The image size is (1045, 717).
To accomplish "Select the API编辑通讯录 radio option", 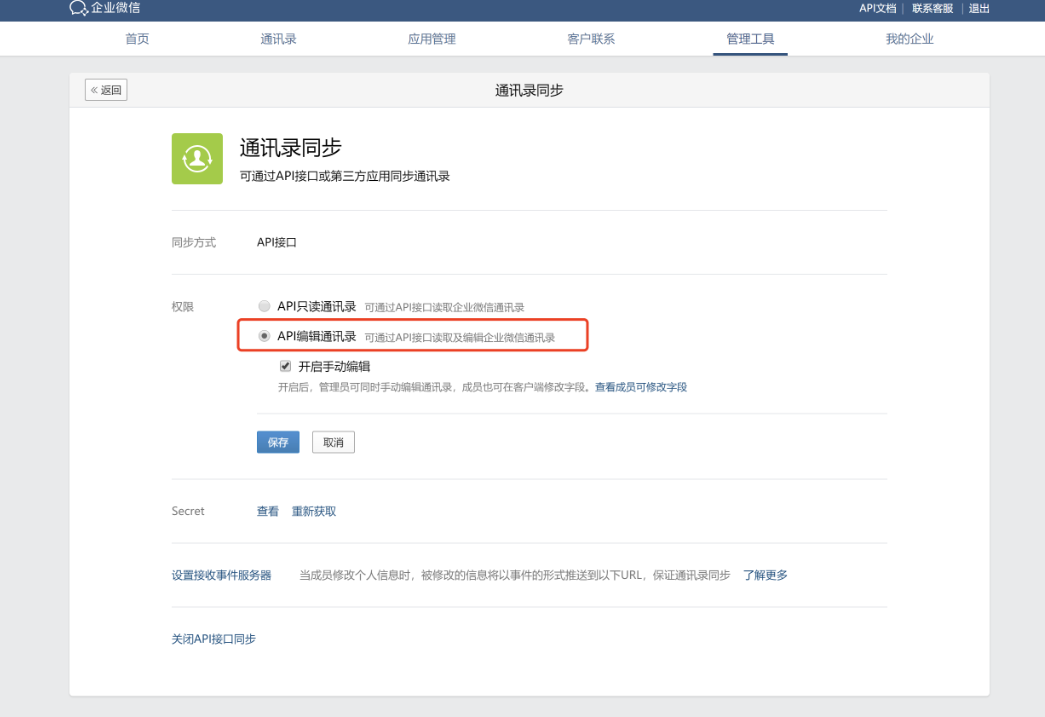I will coord(264,336).
